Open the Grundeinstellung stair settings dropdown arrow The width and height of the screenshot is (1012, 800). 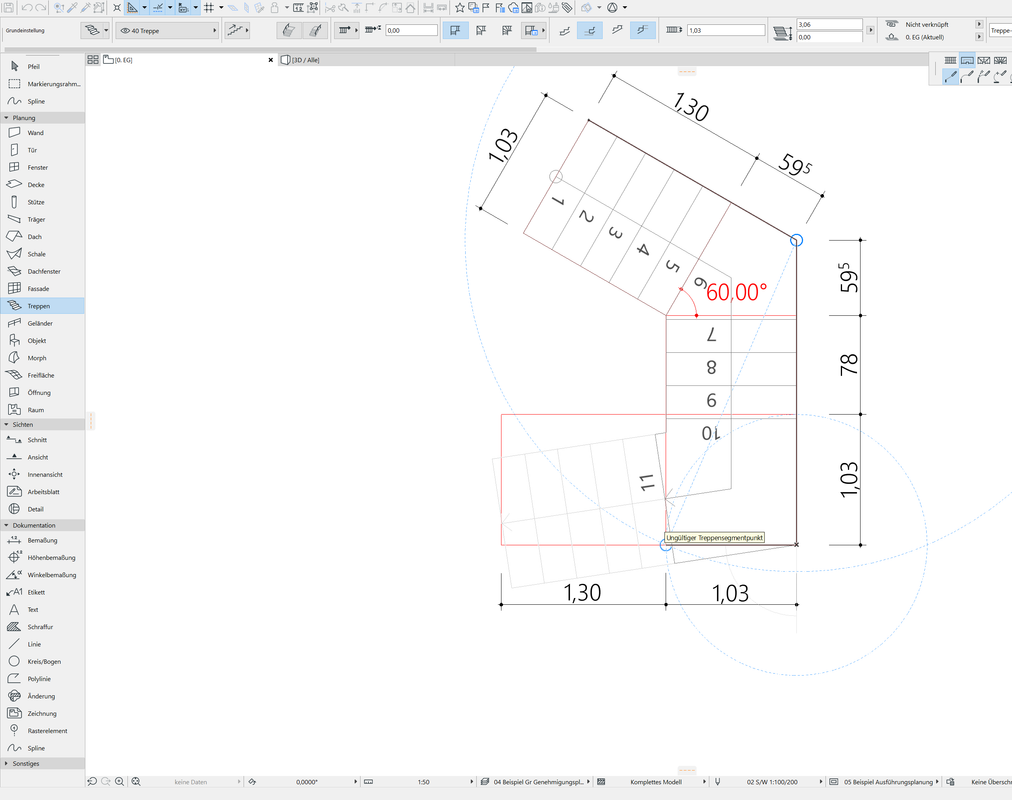pyautogui.click(x=106, y=30)
